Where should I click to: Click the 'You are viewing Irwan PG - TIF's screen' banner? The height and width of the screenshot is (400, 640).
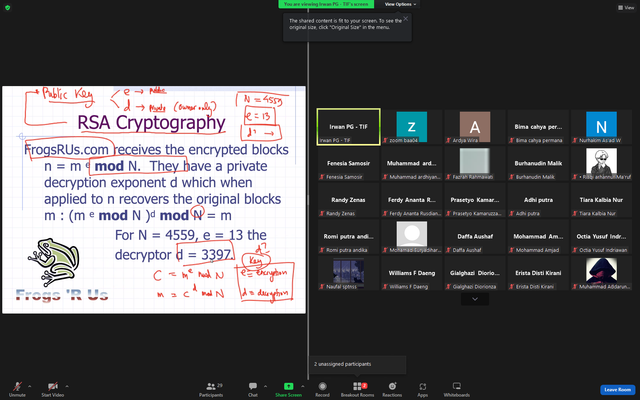326,4
